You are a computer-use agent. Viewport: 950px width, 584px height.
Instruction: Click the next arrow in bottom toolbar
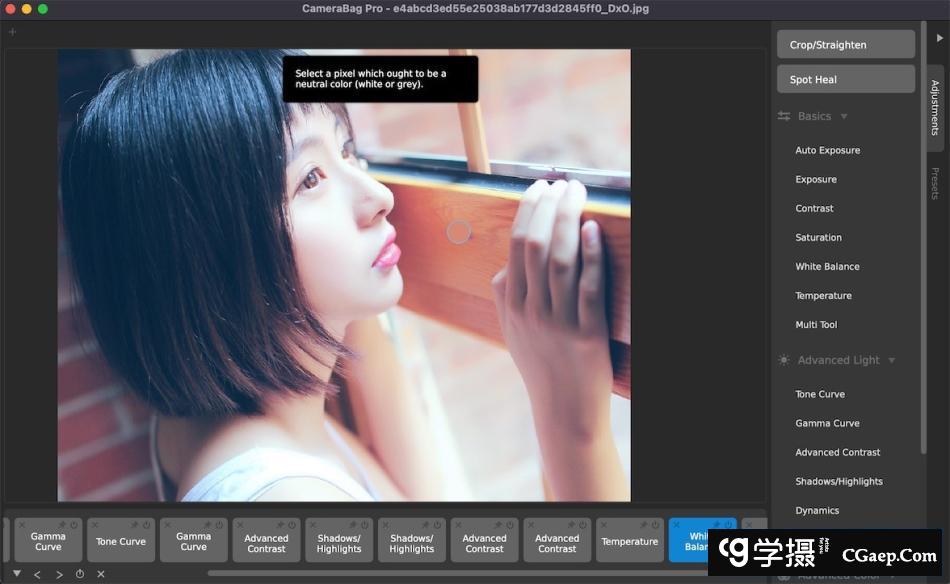point(58,574)
